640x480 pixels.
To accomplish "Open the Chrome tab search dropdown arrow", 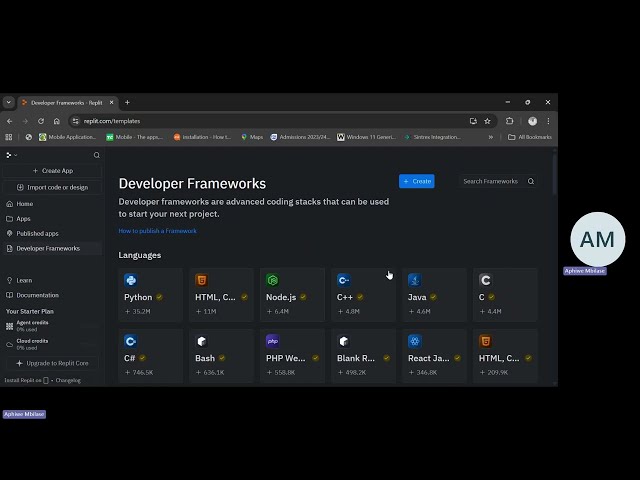I will tap(8, 102).
